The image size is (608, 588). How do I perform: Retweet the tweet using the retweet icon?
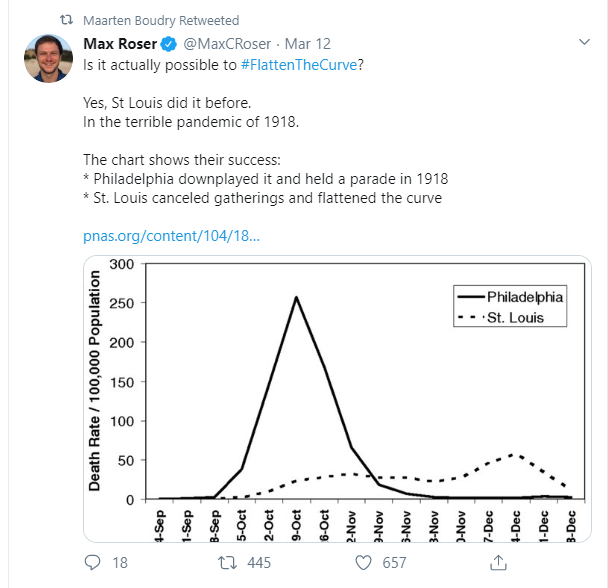[226, 563]
